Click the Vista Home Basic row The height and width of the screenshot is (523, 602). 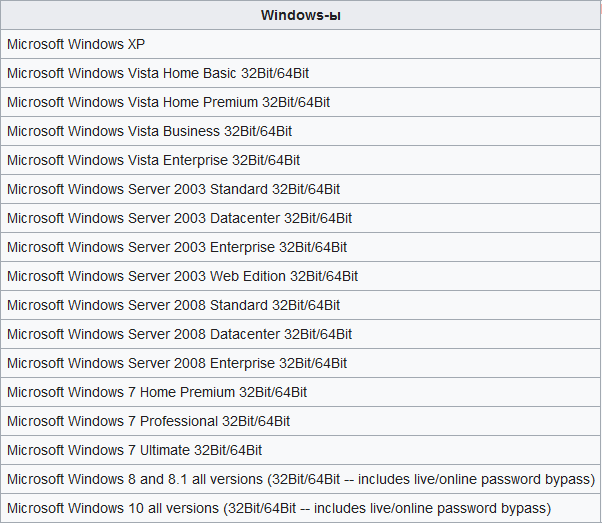coord(165,73)
